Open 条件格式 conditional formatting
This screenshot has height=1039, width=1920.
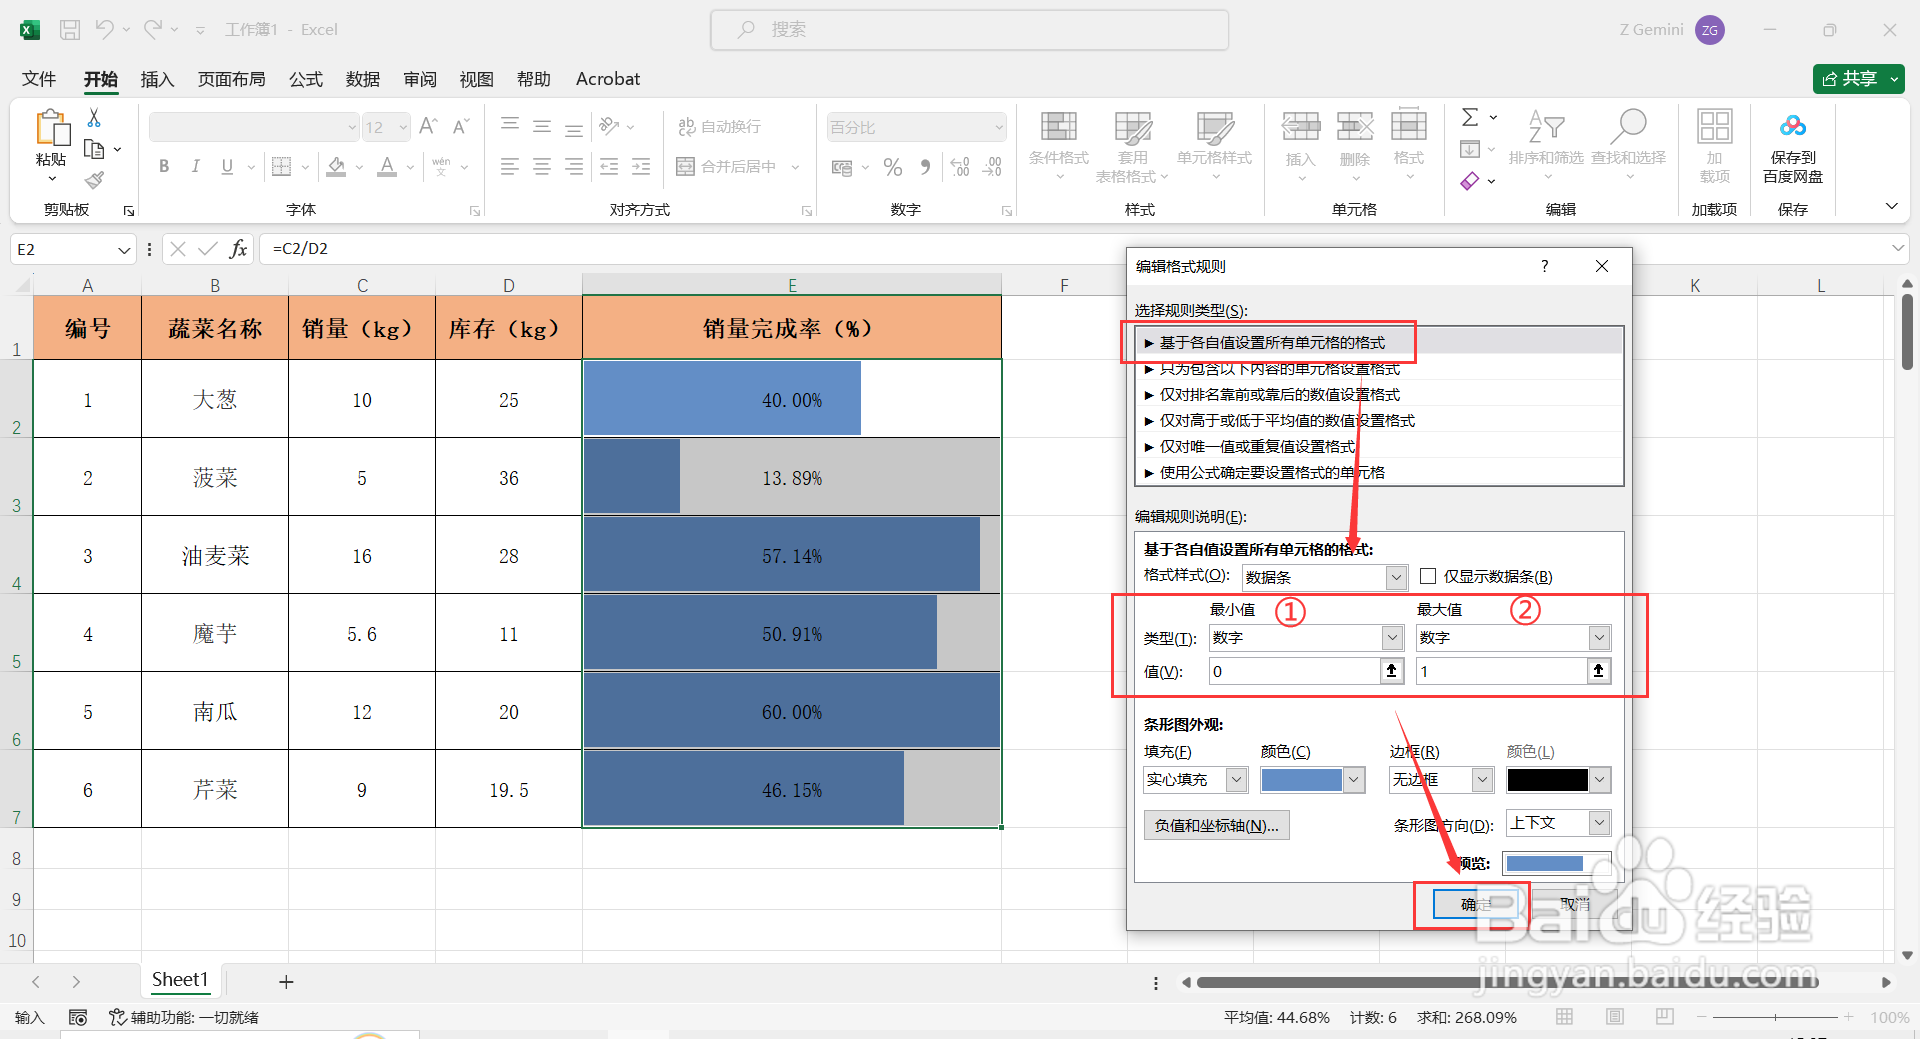pyautogui.click(x=1059, y=145)
